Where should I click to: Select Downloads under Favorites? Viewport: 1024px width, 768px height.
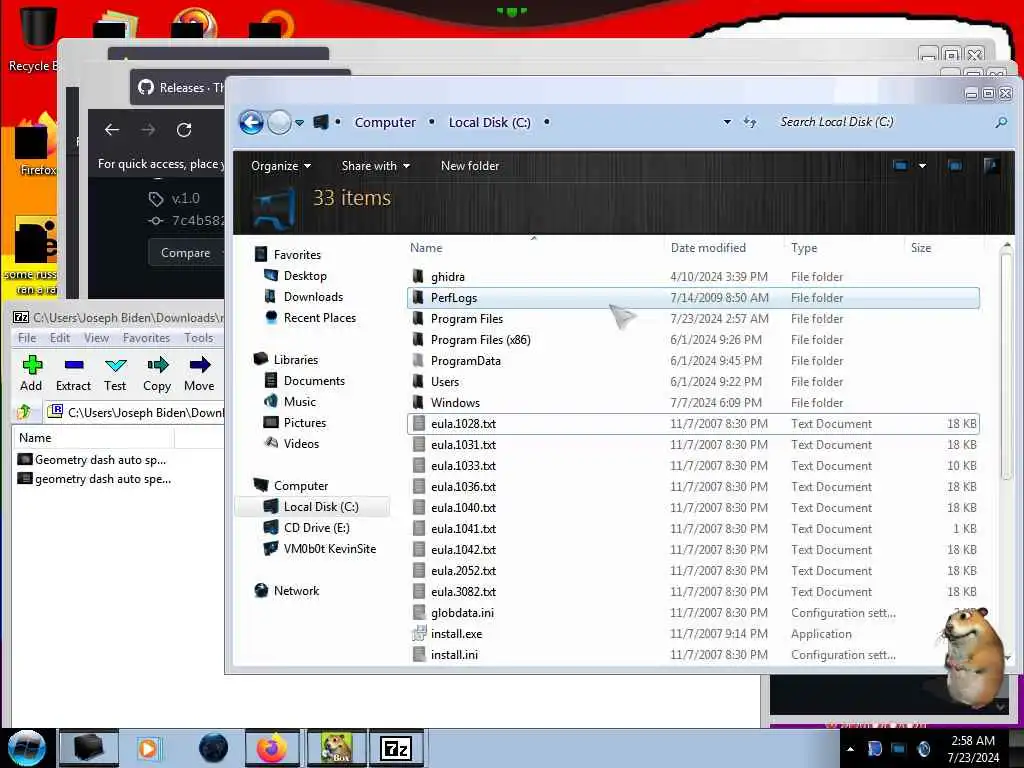(x=313, y=296)
